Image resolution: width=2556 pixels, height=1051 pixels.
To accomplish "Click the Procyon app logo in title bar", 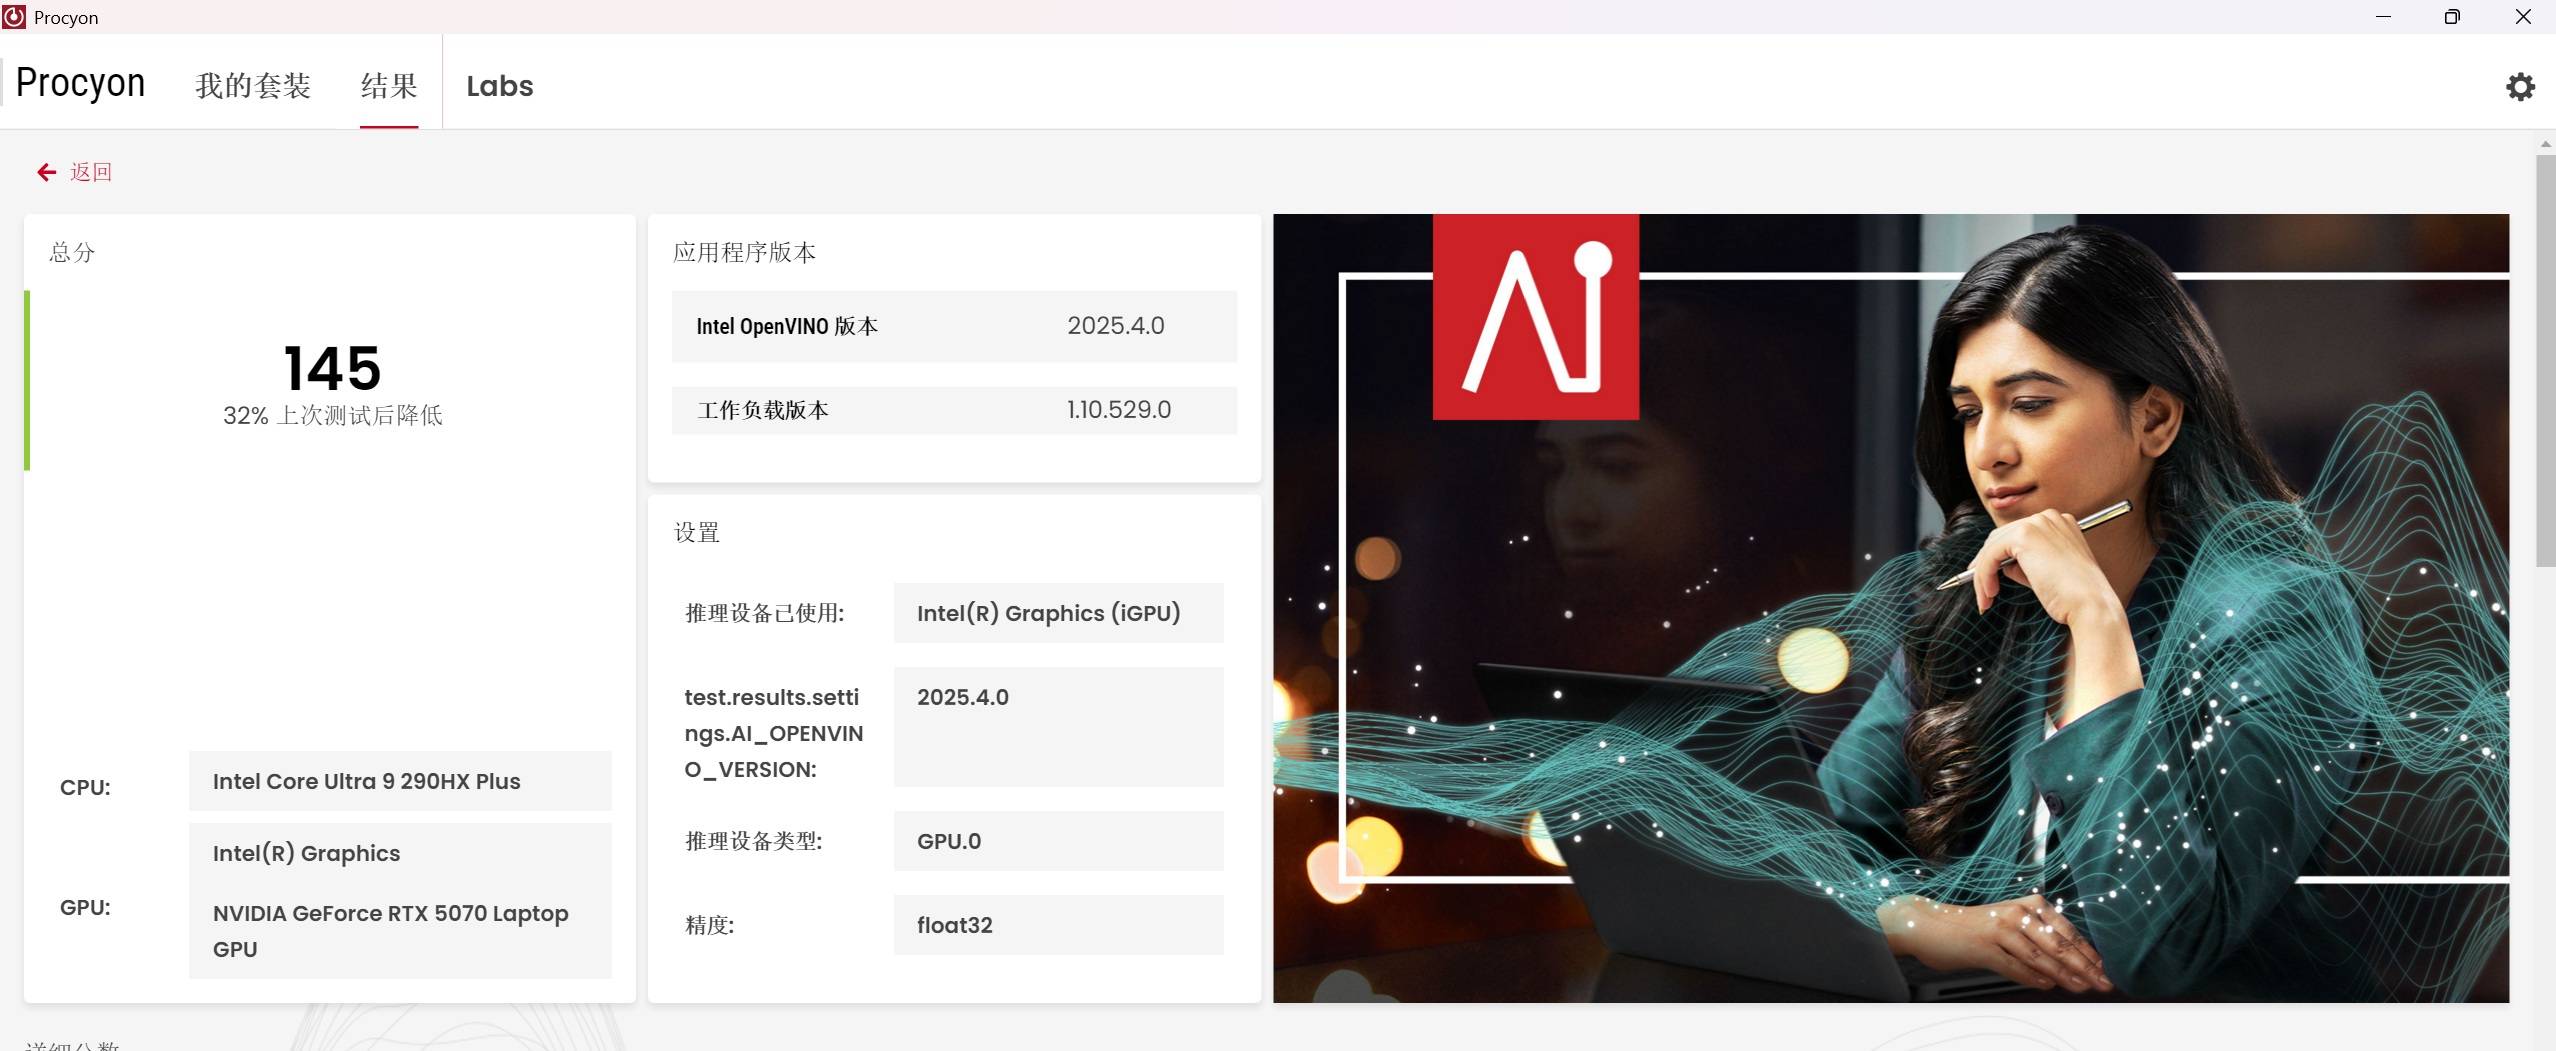I will point(14,17).
